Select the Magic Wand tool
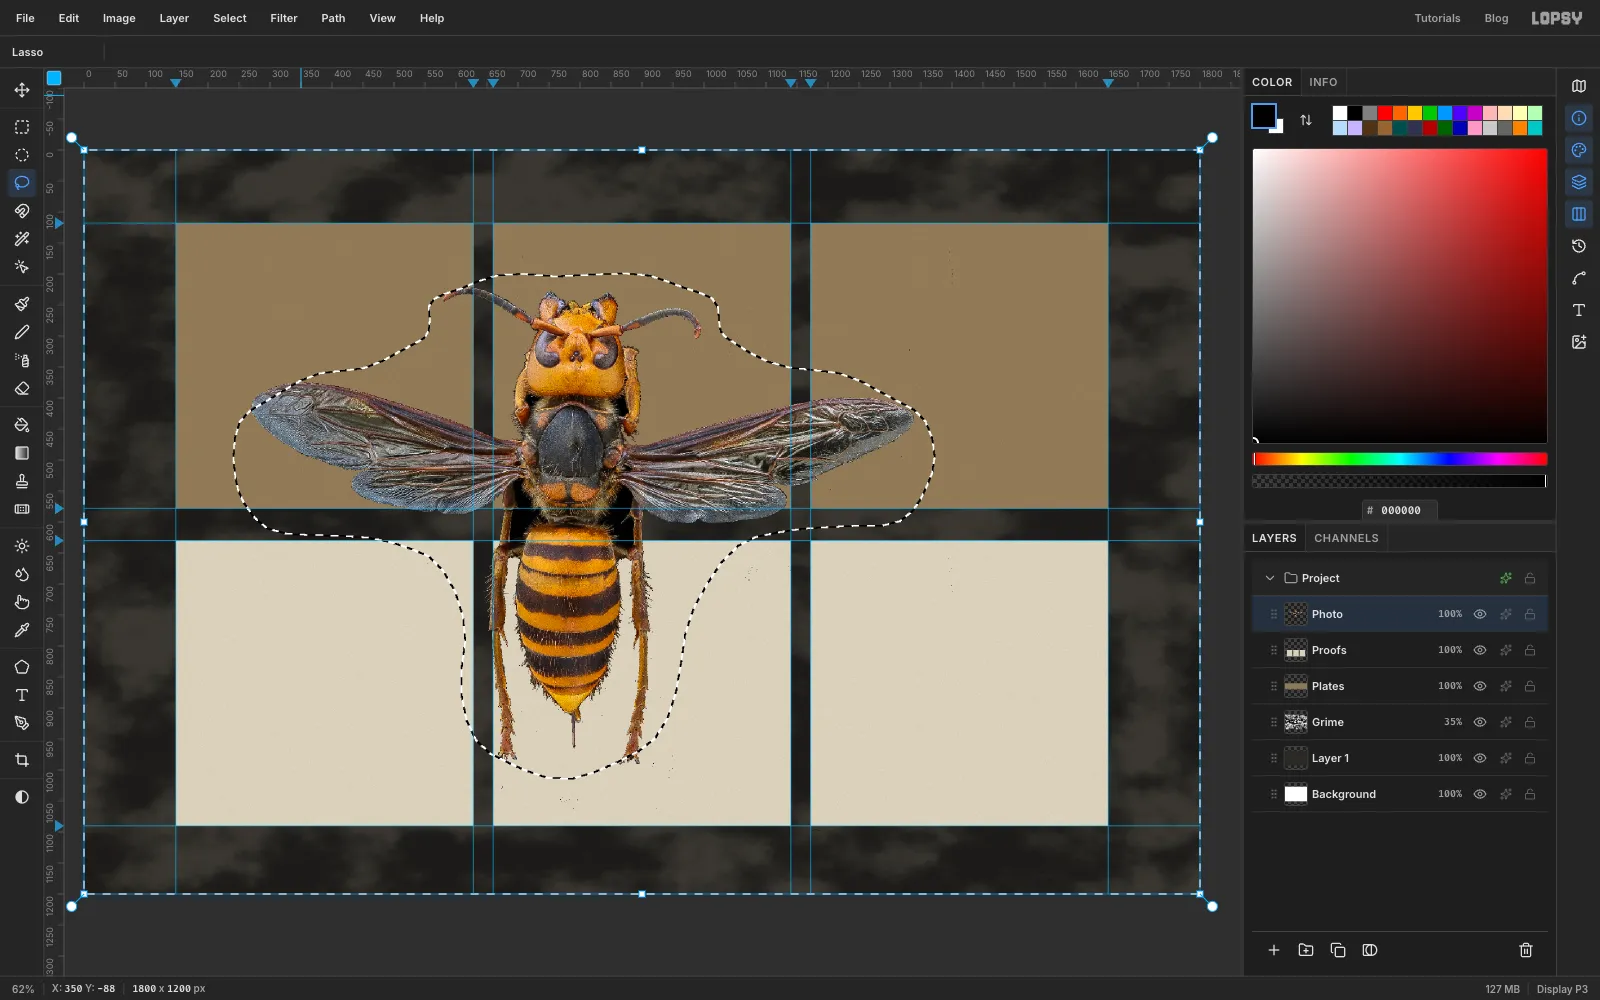 (22, 239)
